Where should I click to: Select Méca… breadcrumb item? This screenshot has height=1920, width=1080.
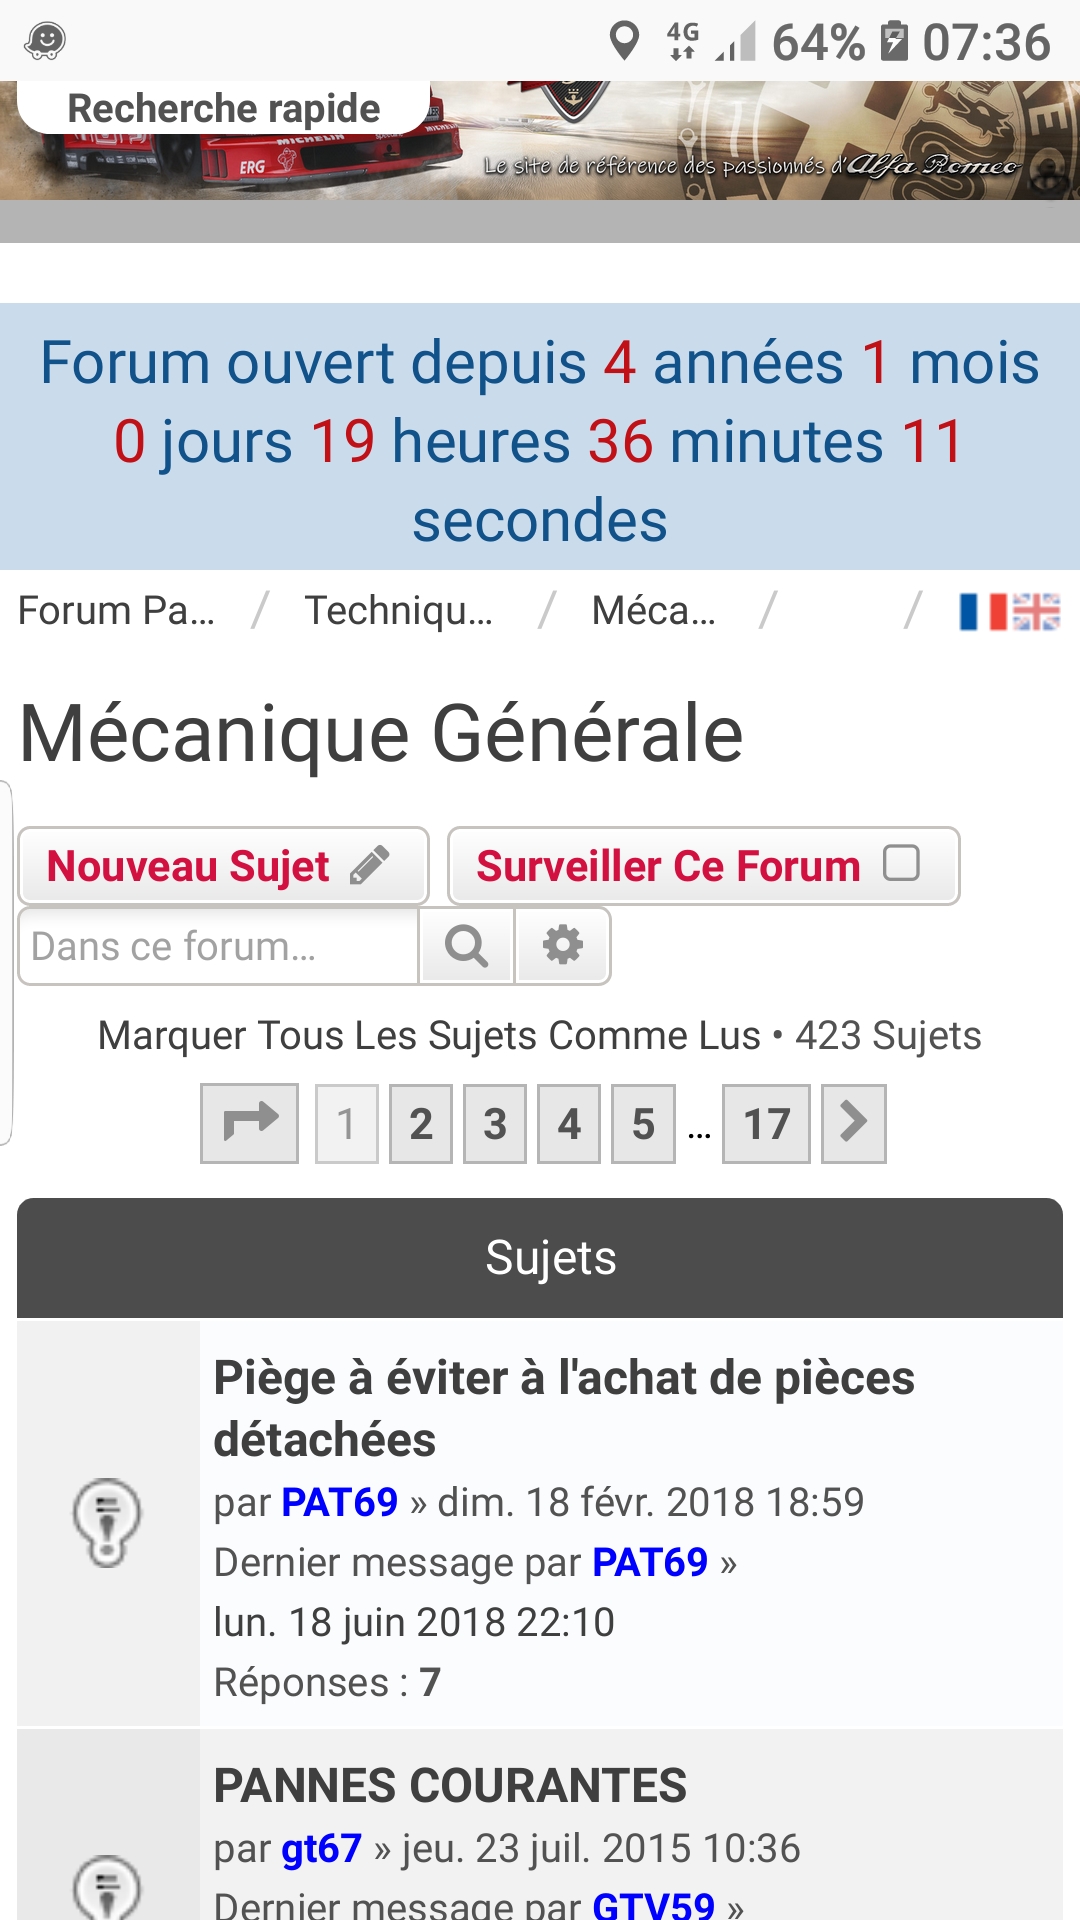point(654,611)
